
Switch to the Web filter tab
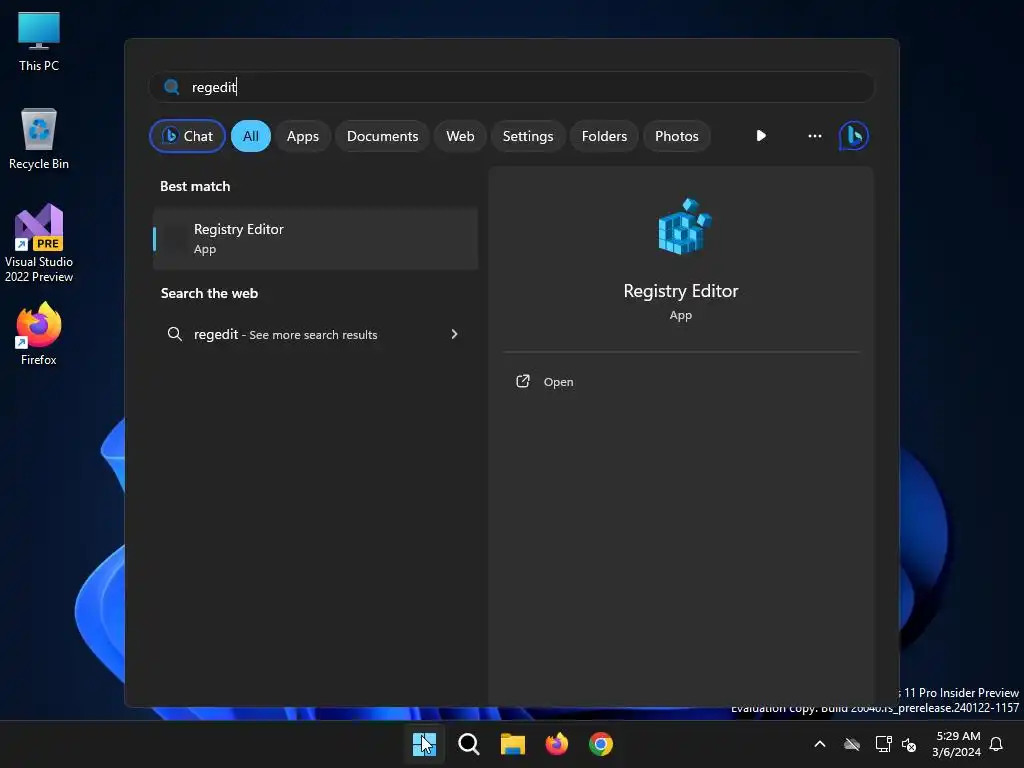pyautogui.click(x=460, y=136)
